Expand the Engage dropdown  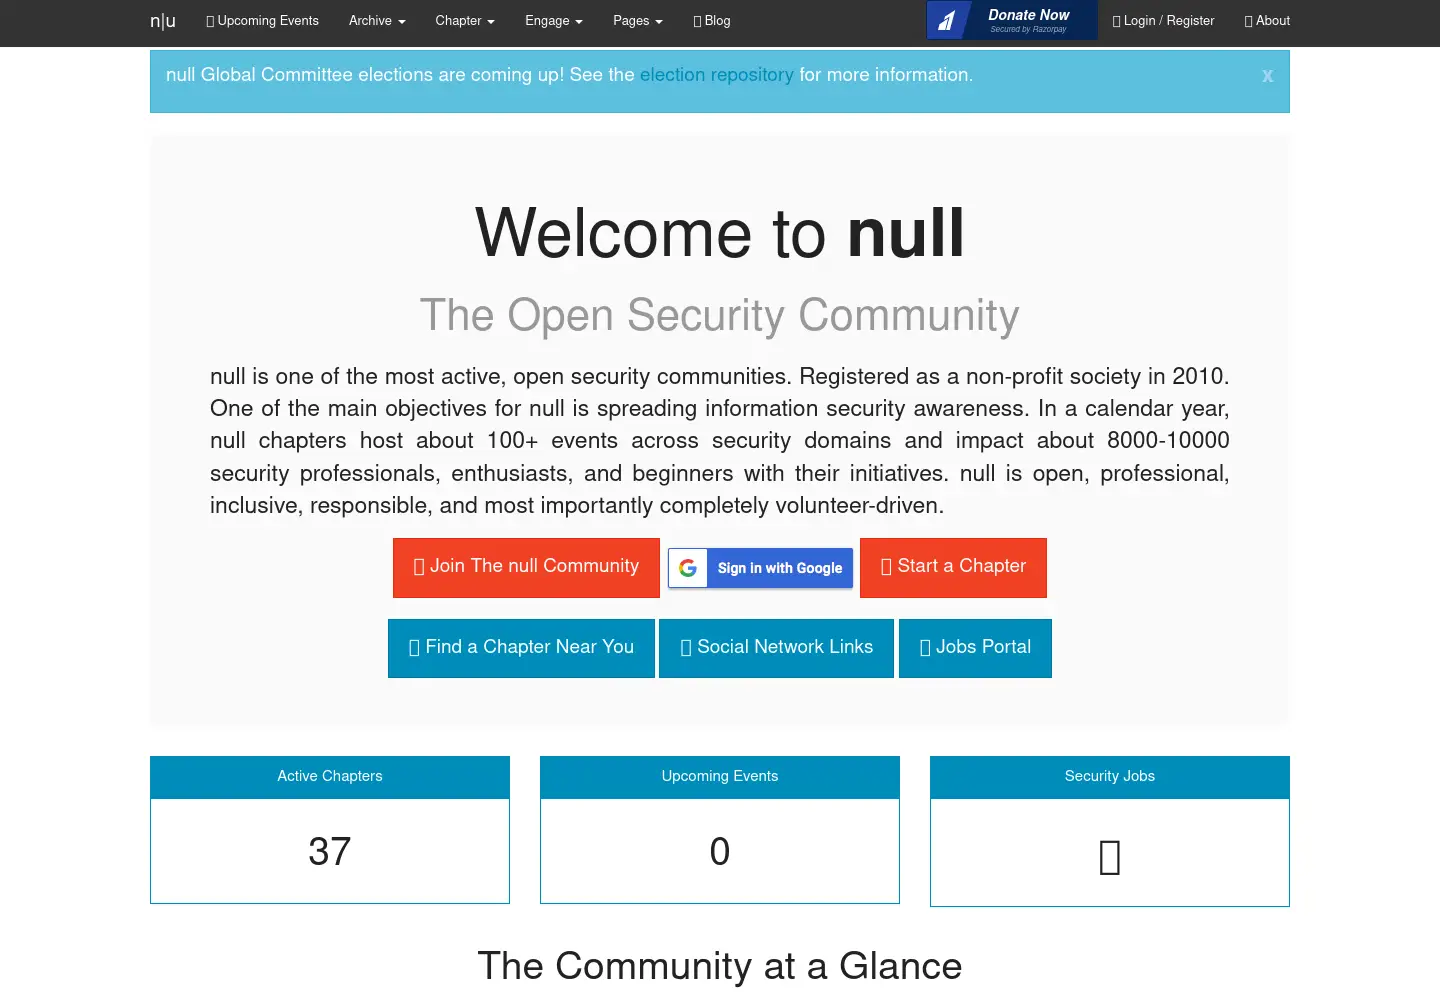pos(554,21)
